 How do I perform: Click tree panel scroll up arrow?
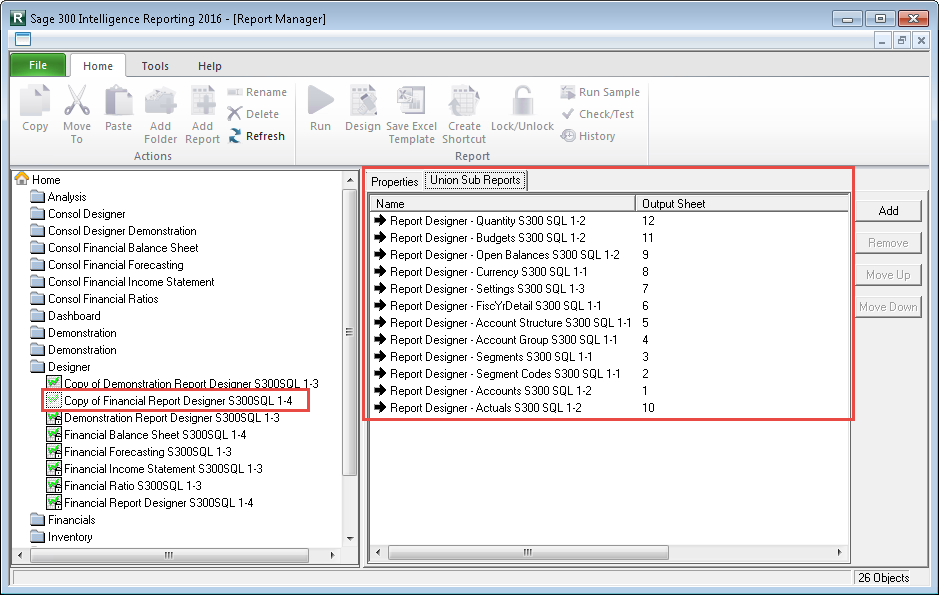[x=350, y=180]
